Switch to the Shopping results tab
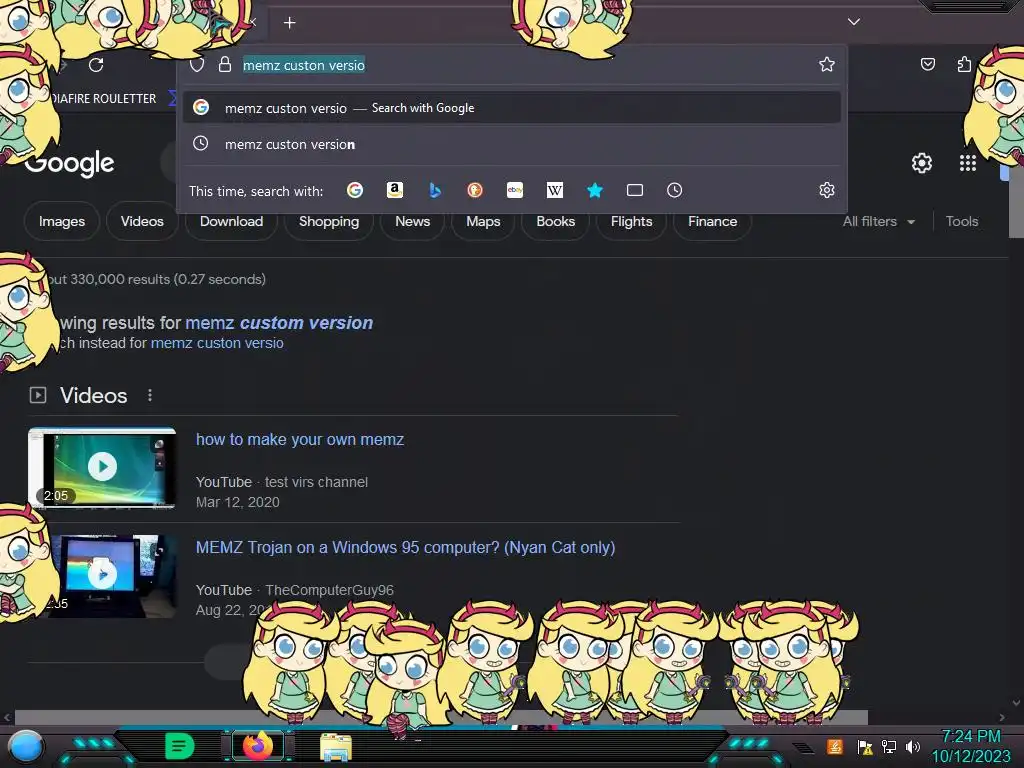The image size is (1024, 768). pos(328,221)
